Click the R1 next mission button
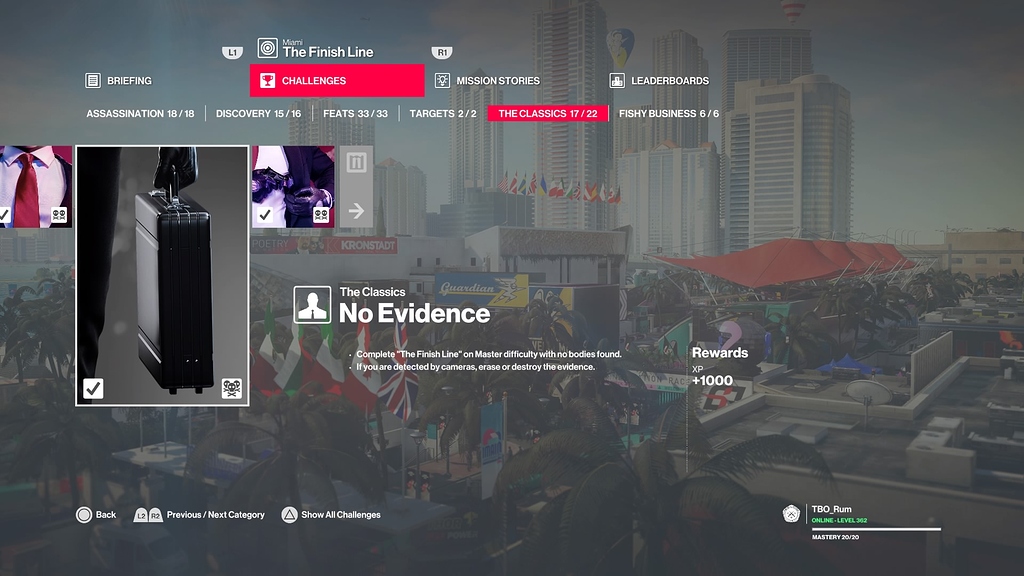Viewport: 1024px width, 576px height. [442, 52]
